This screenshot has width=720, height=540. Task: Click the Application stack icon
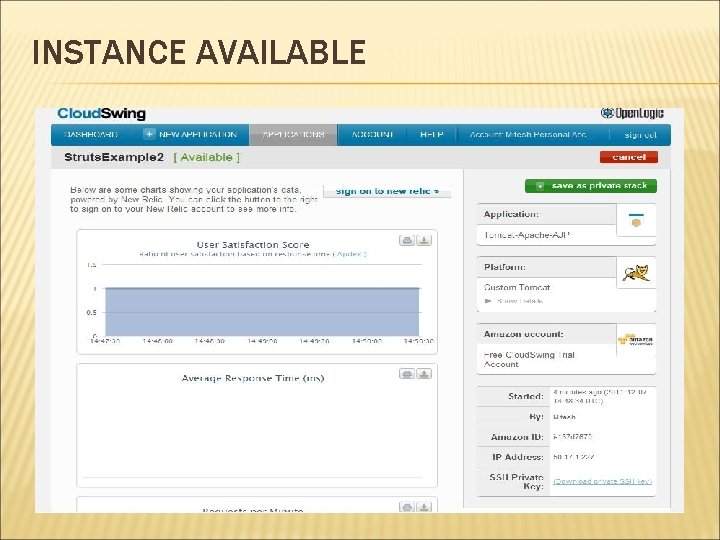[636, 220]
